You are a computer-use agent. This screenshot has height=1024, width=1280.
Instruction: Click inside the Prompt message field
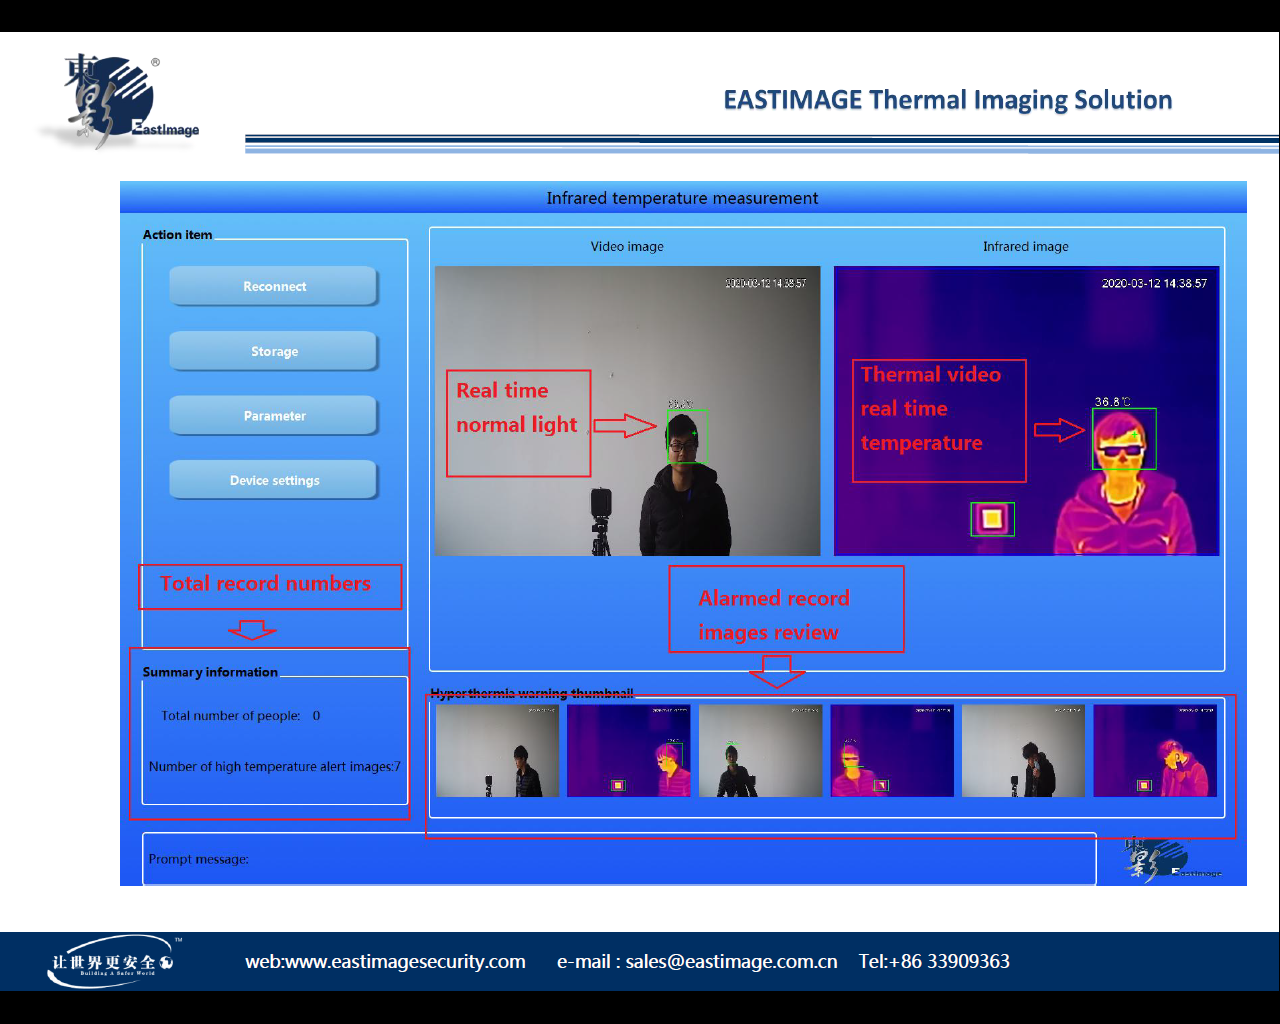620,859
